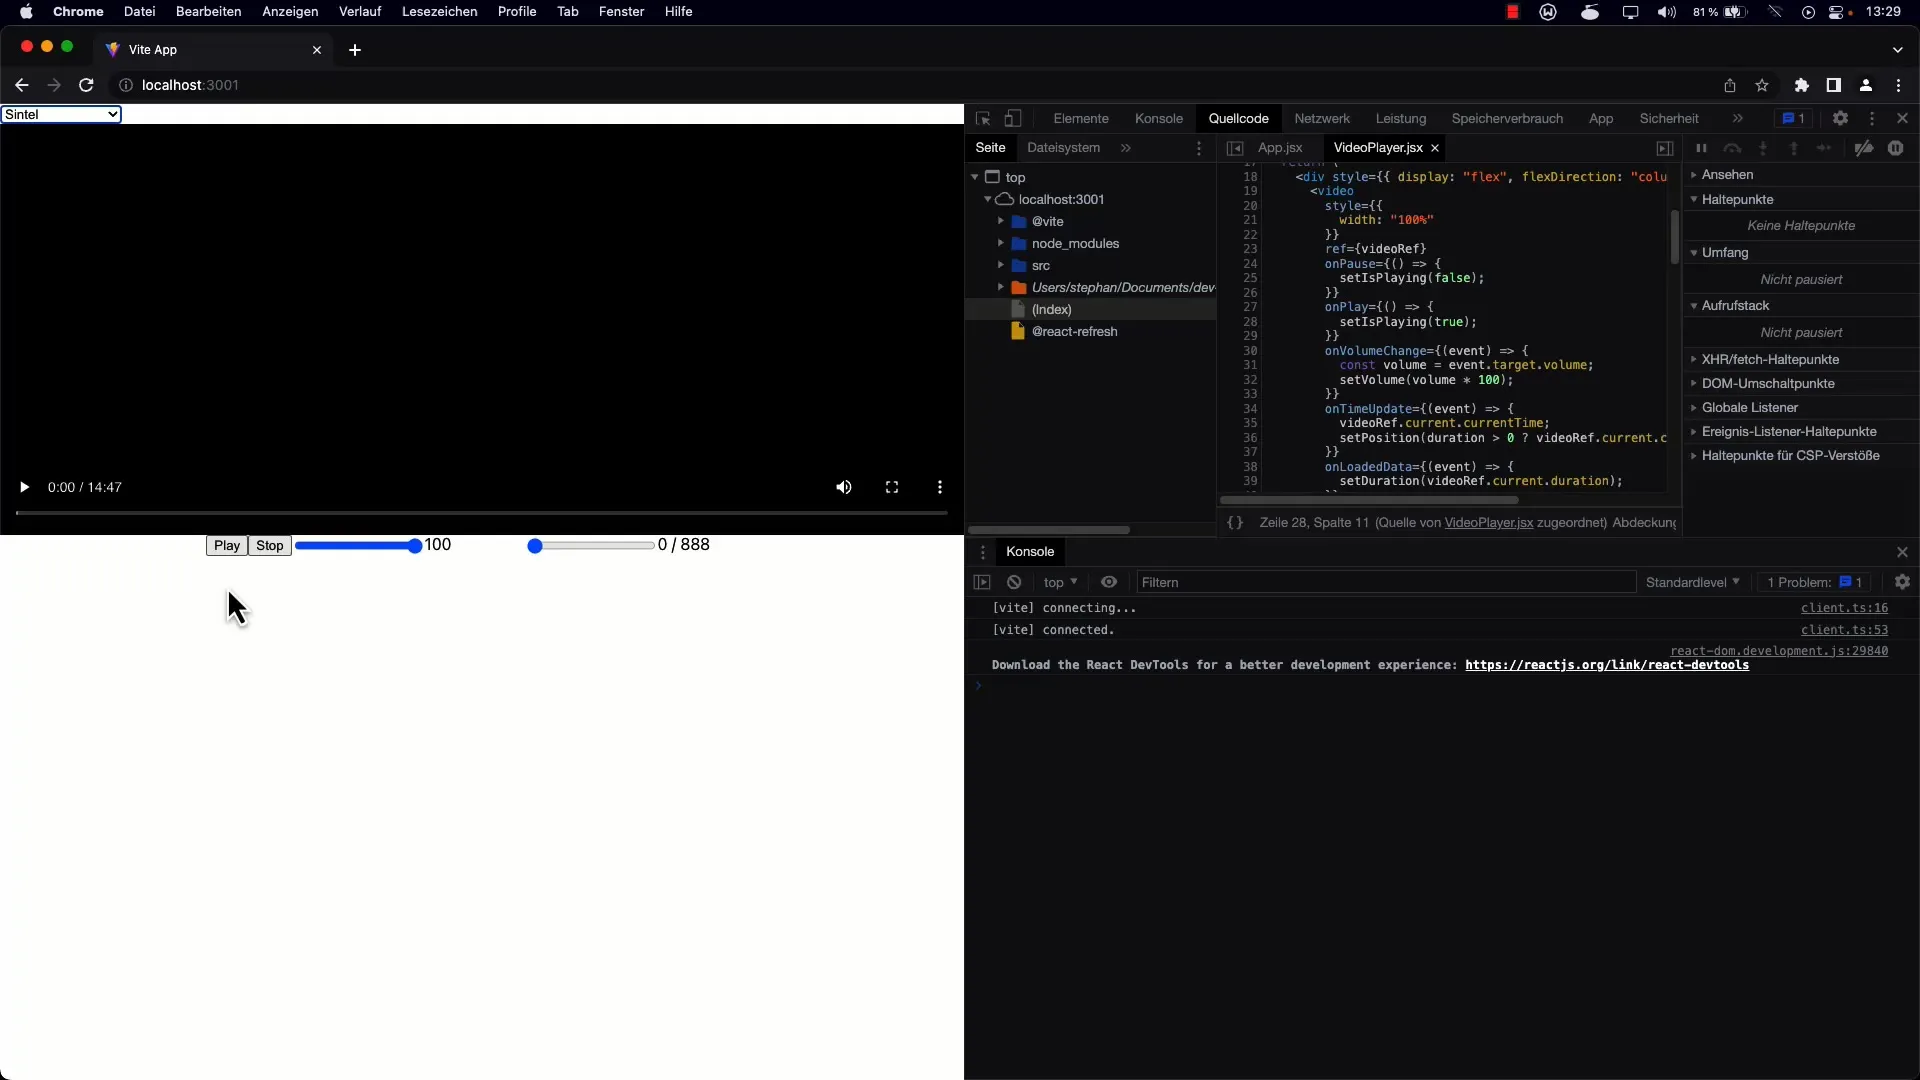Open console settings gear icon
Viewport: 1920px width, 1080px height.
click(1902, 582)
